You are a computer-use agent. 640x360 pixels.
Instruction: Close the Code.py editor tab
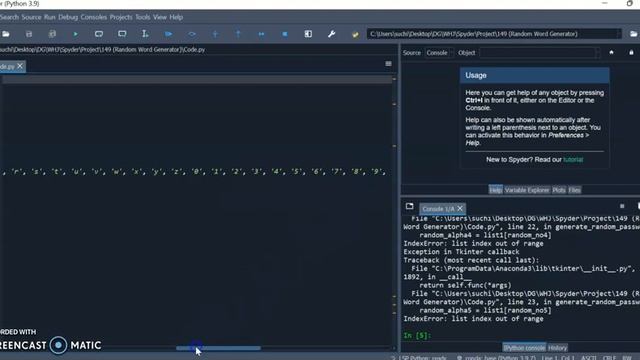pos(20,66)
